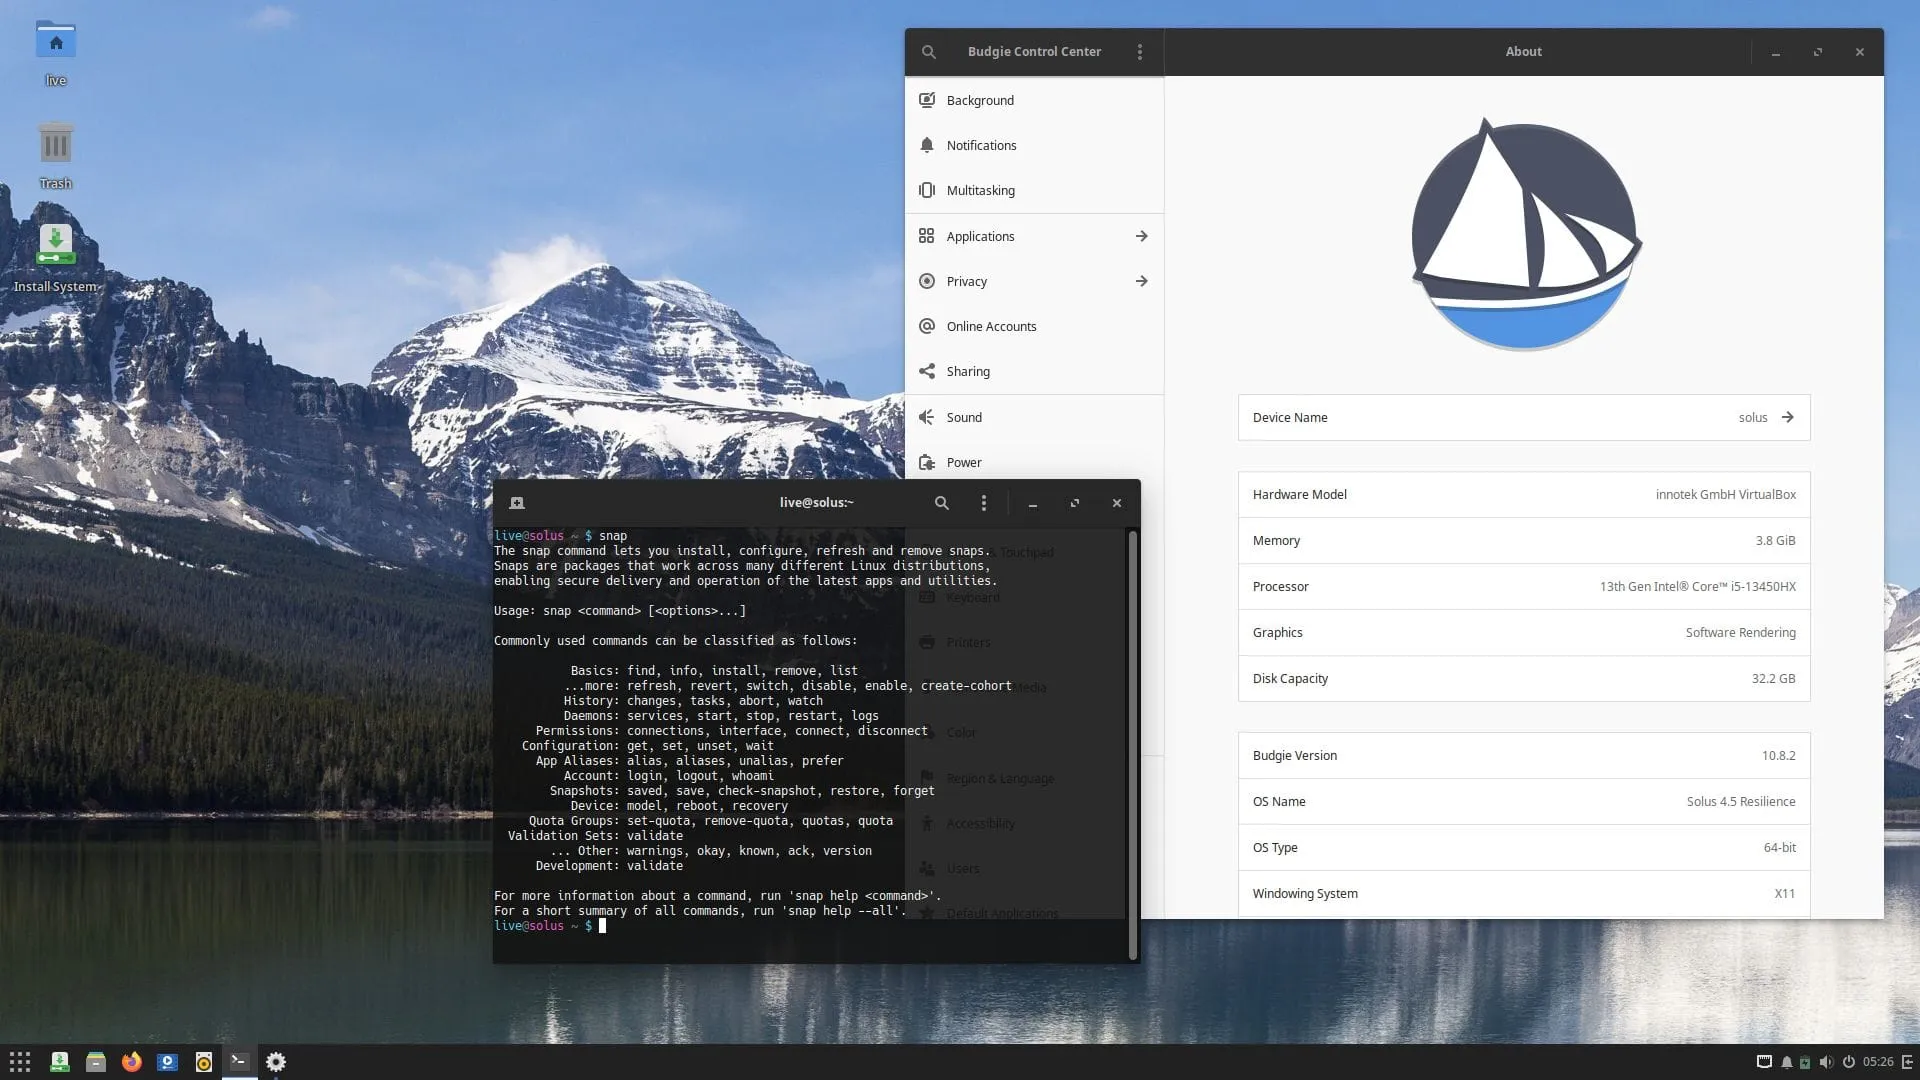
Task: Open Online Accounts settings
Action: (1034, 326)
